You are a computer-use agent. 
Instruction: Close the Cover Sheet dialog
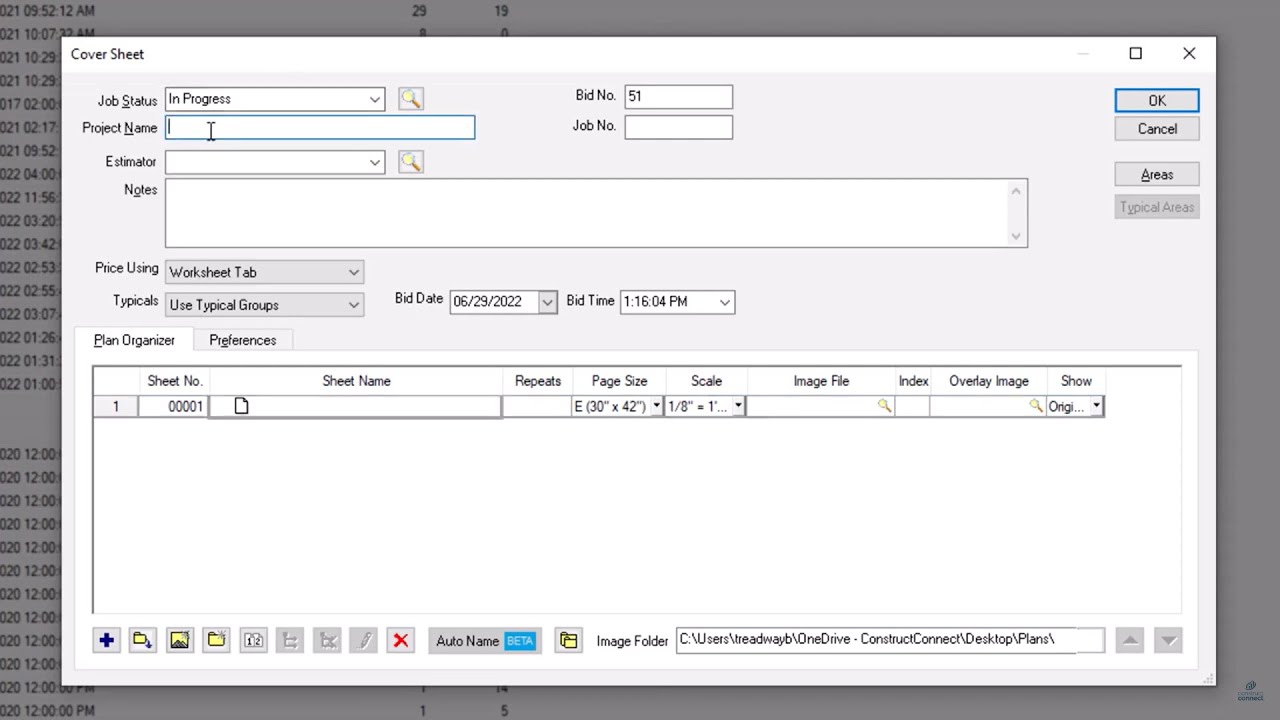pos(1189,54)
